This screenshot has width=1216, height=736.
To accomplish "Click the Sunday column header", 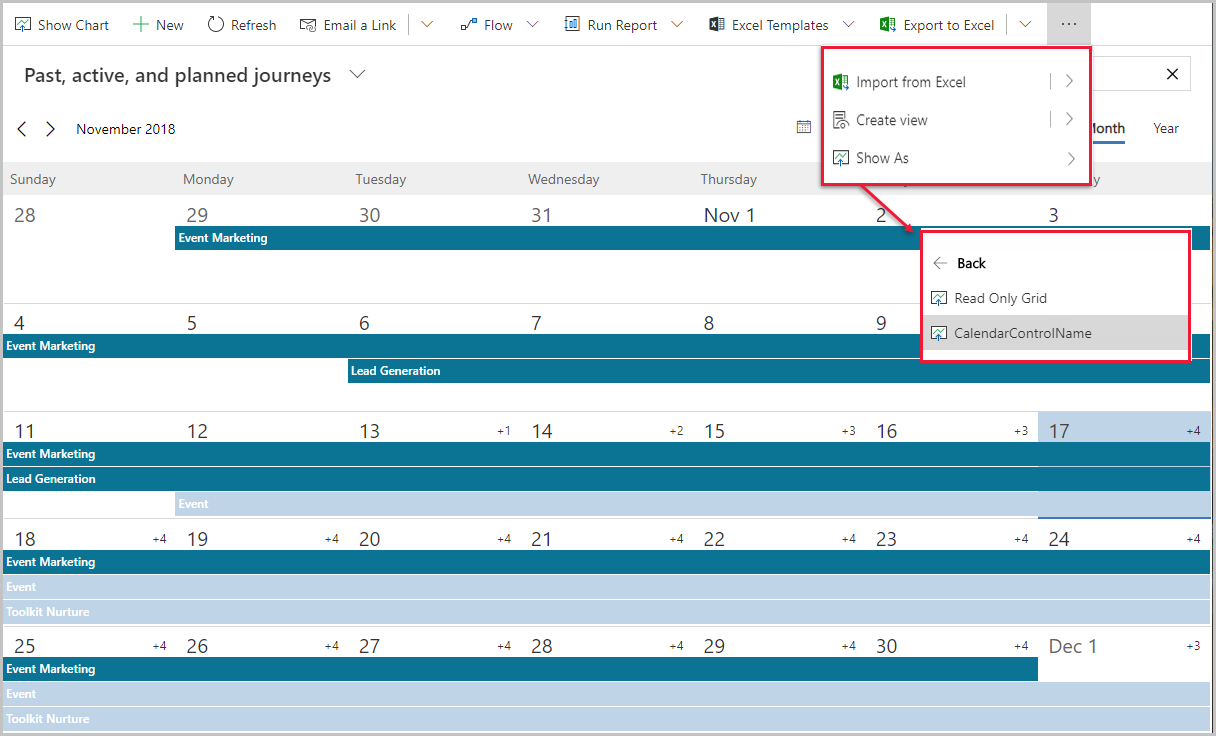I will point(33,179).
